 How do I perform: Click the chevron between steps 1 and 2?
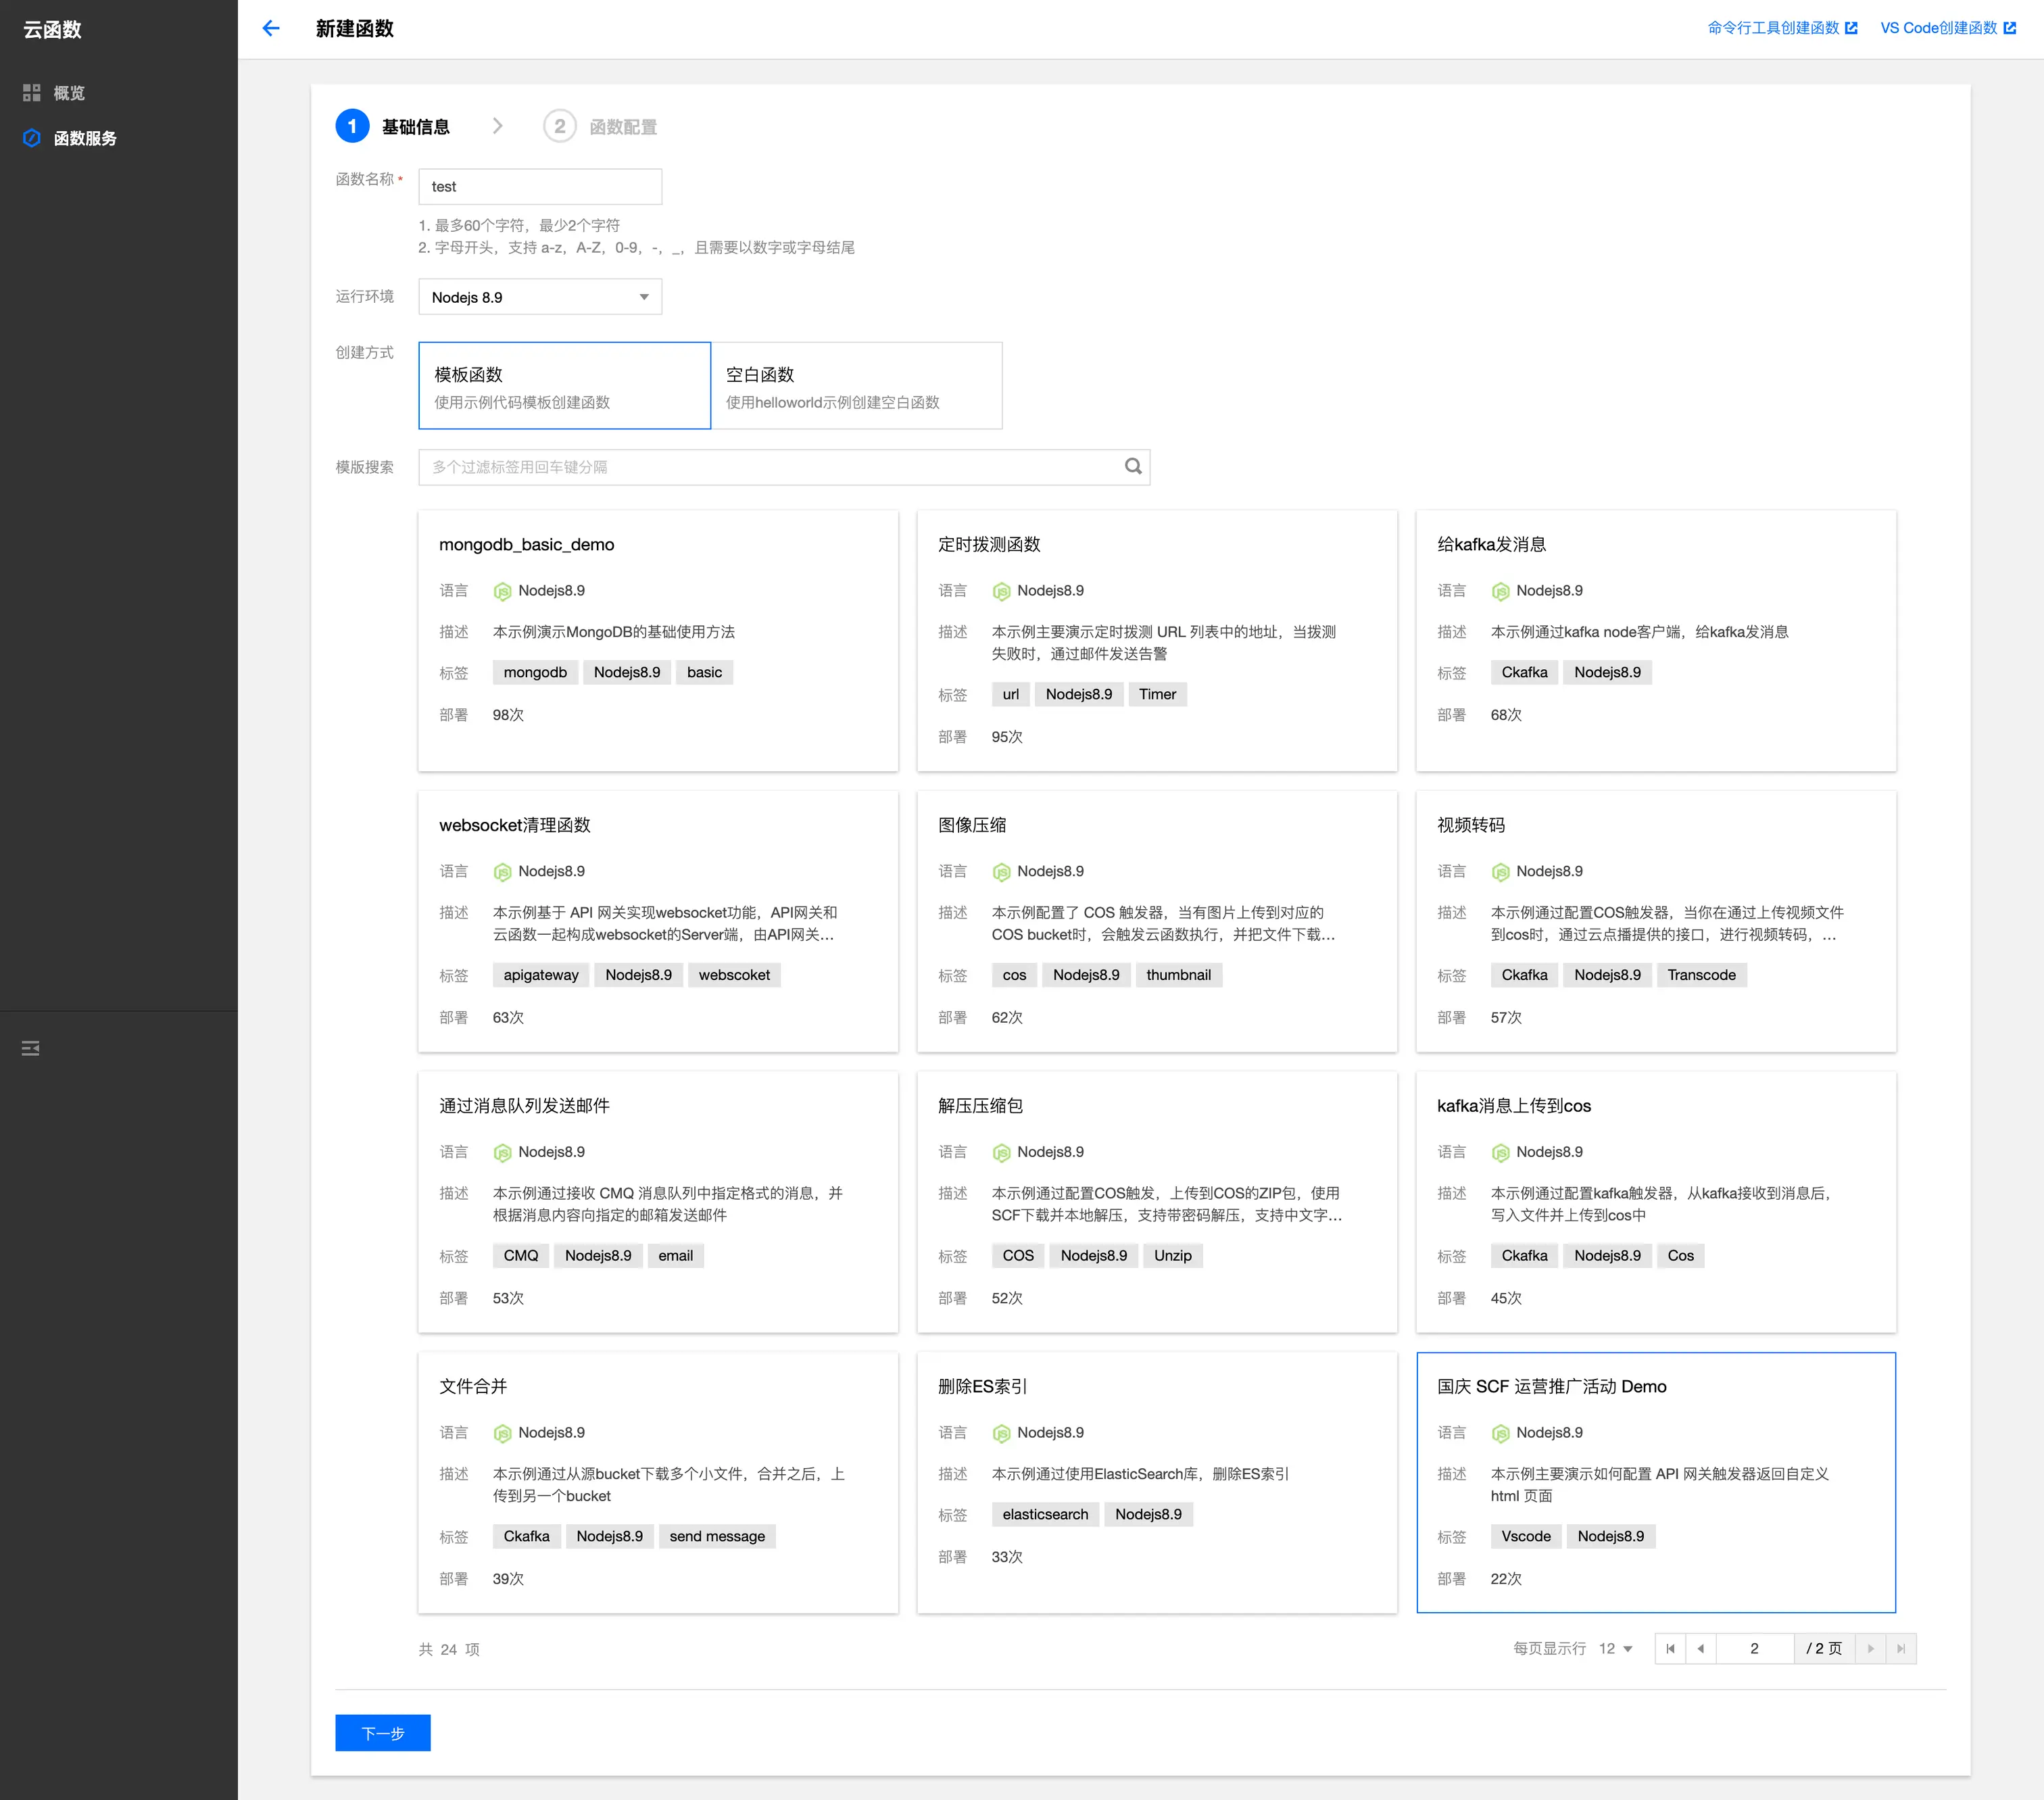(x=497, y=126)
